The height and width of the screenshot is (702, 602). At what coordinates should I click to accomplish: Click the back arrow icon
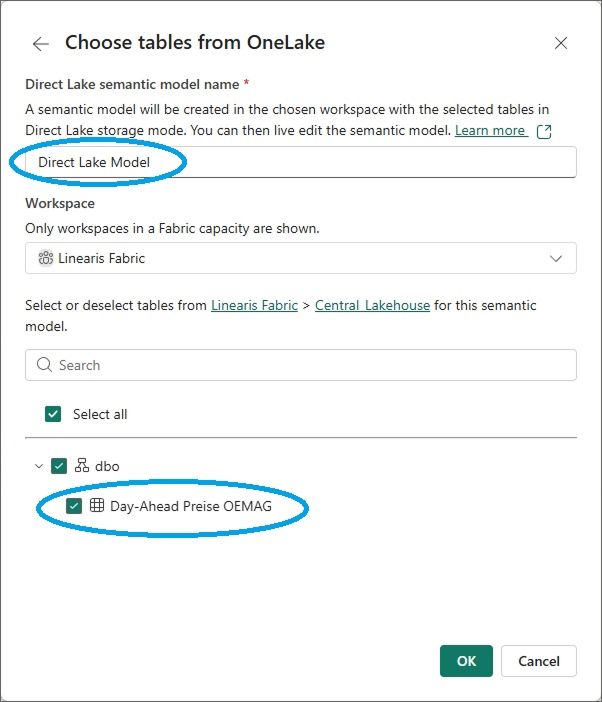41,43
